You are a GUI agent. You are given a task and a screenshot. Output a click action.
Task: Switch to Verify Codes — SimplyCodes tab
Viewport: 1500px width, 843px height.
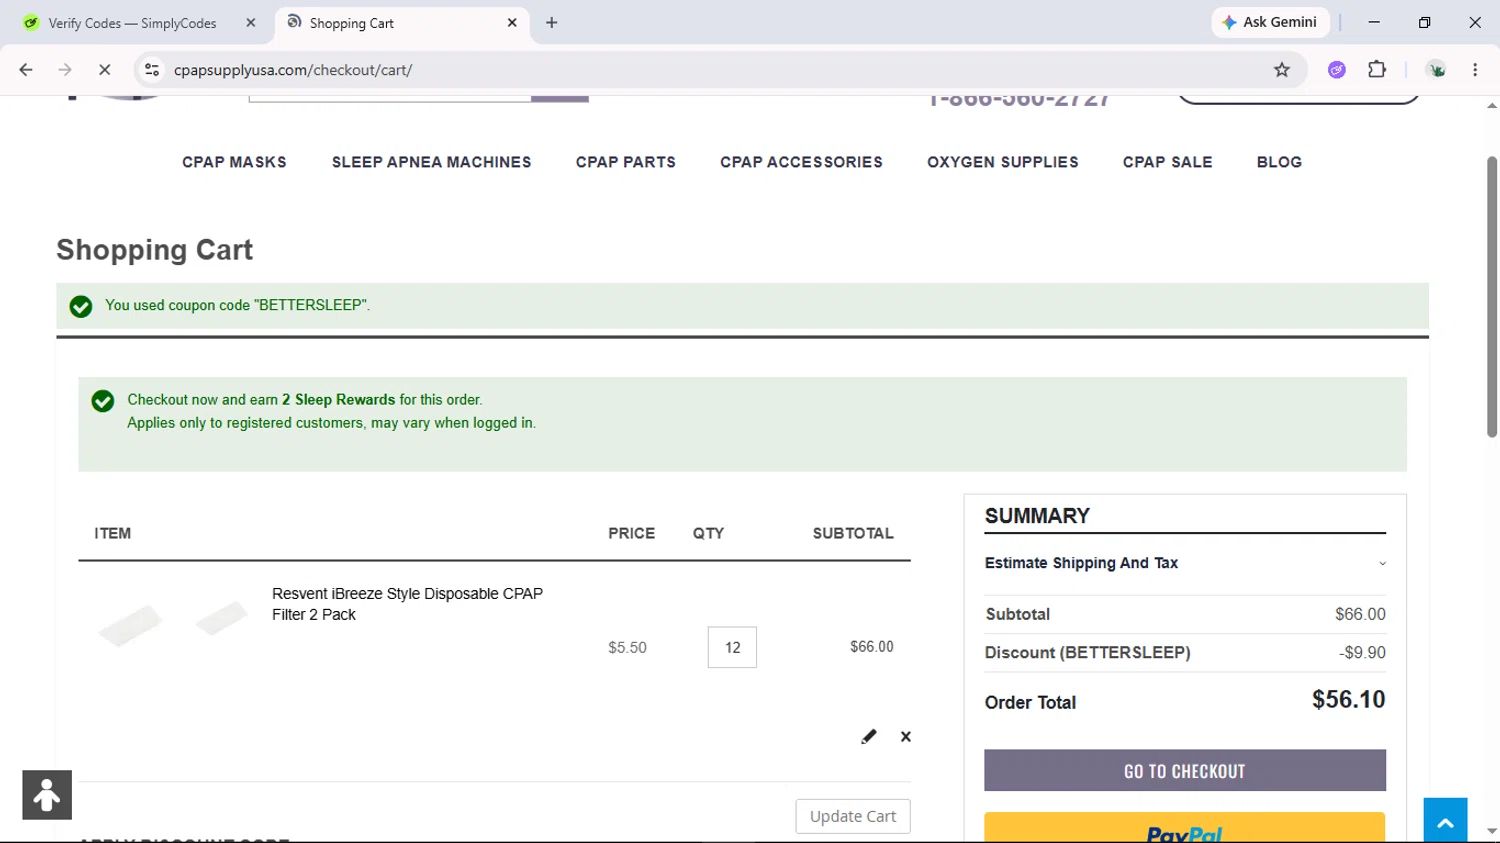pyautogui.click(x=132, y=23)
